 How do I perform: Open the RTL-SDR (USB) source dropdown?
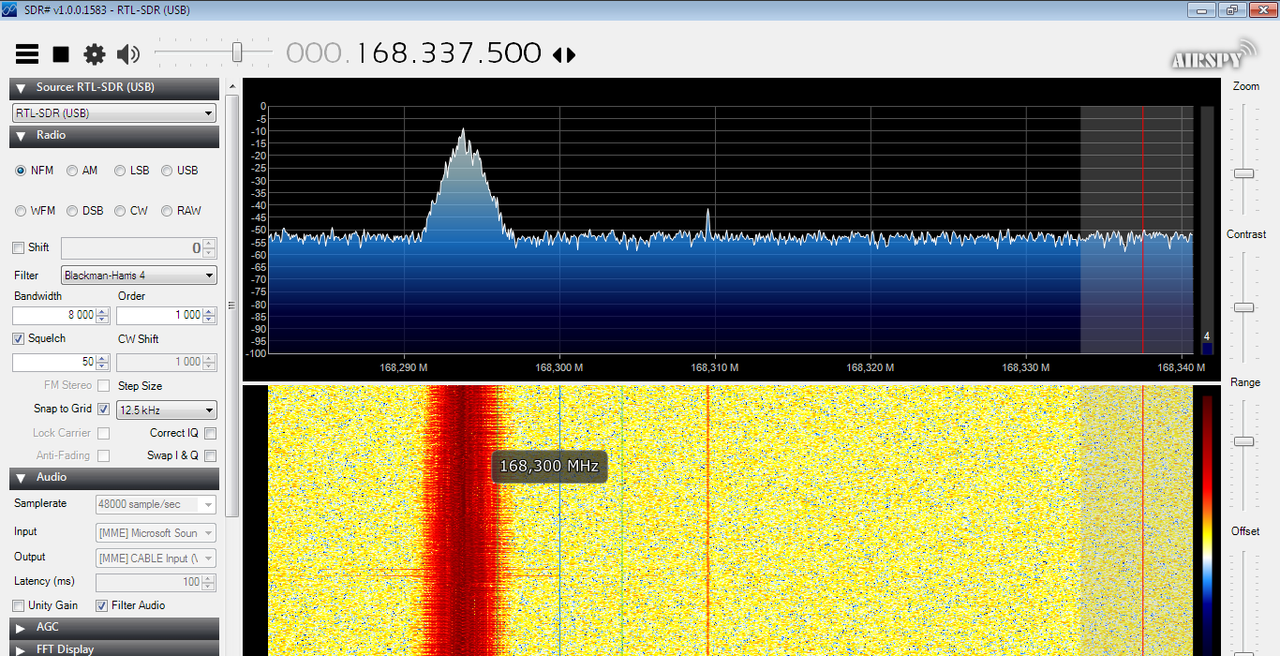pos(114,113)
